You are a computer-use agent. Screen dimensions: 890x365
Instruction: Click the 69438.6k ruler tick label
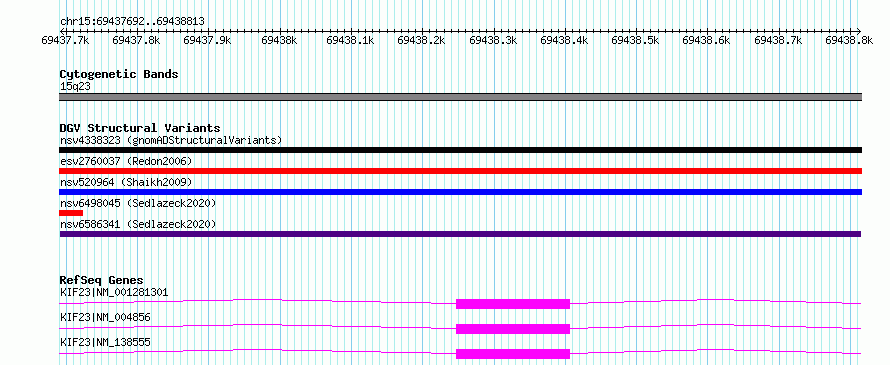point(706,40)
